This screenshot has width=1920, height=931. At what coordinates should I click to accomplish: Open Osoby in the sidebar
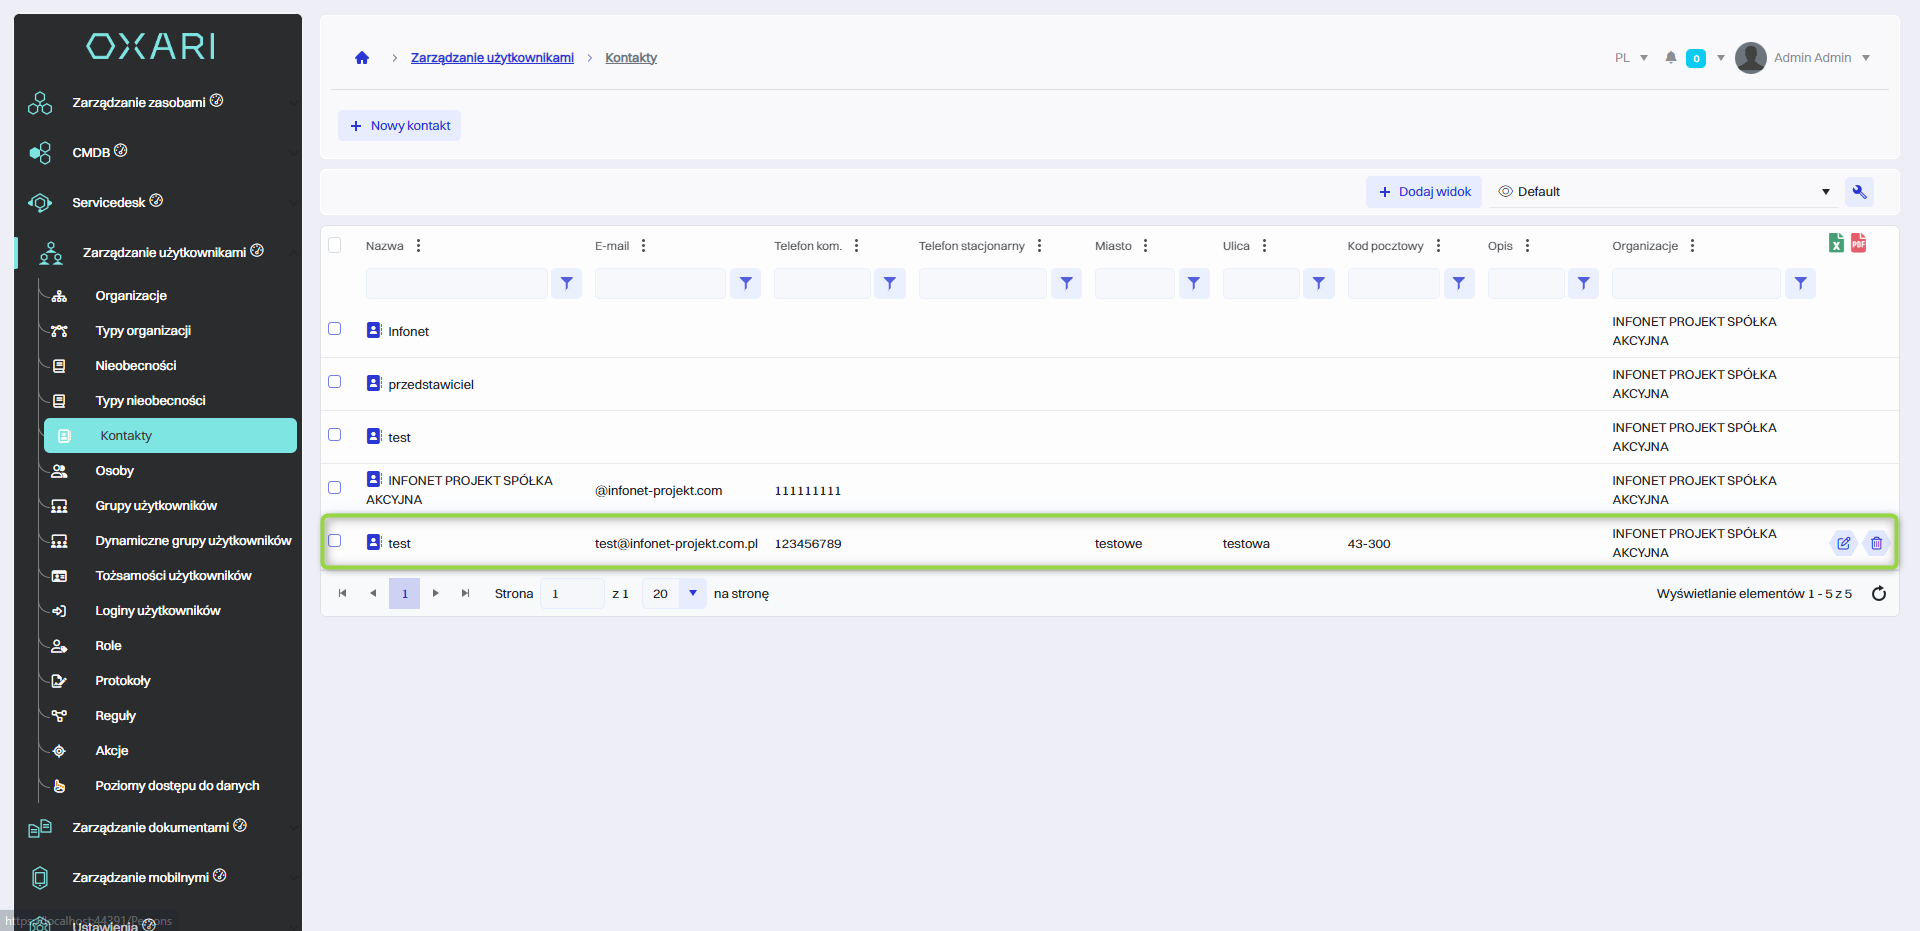(114, 471)
